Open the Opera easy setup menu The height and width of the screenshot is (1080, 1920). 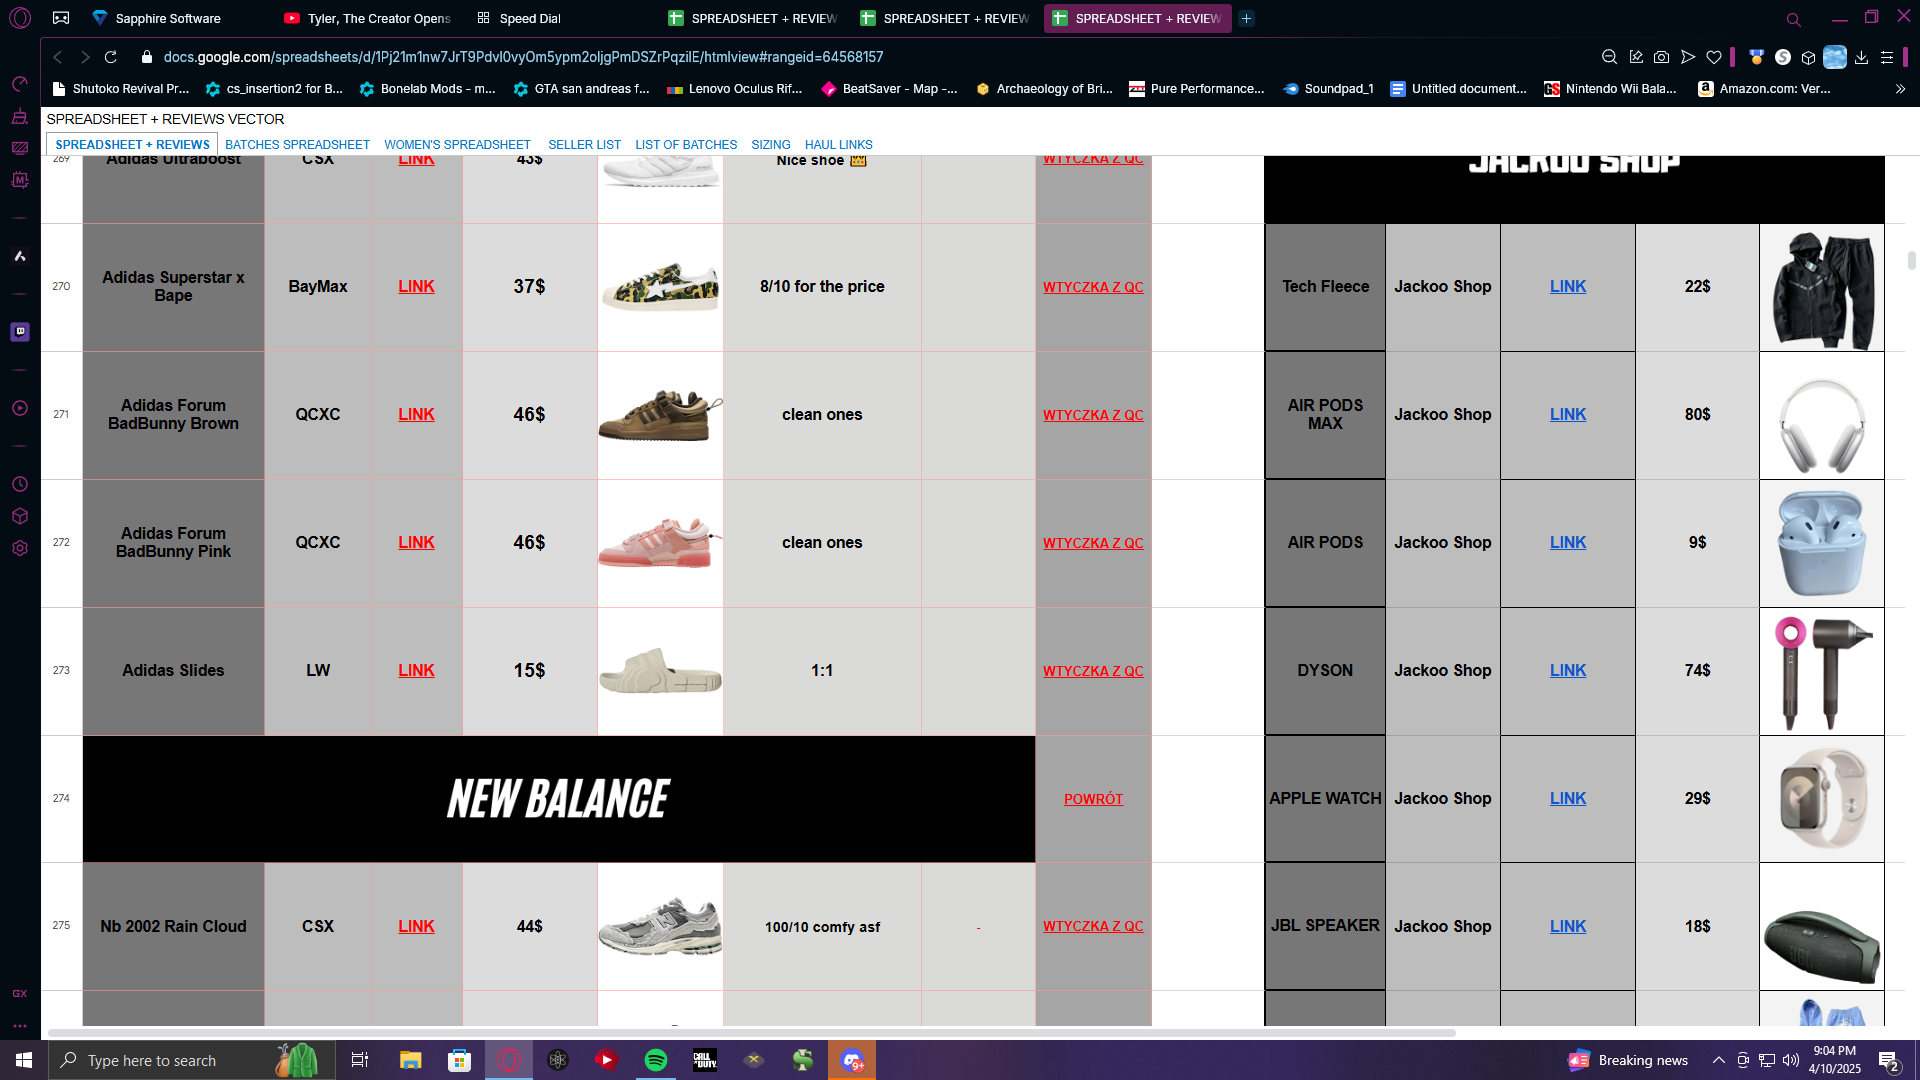point(1887,57)
